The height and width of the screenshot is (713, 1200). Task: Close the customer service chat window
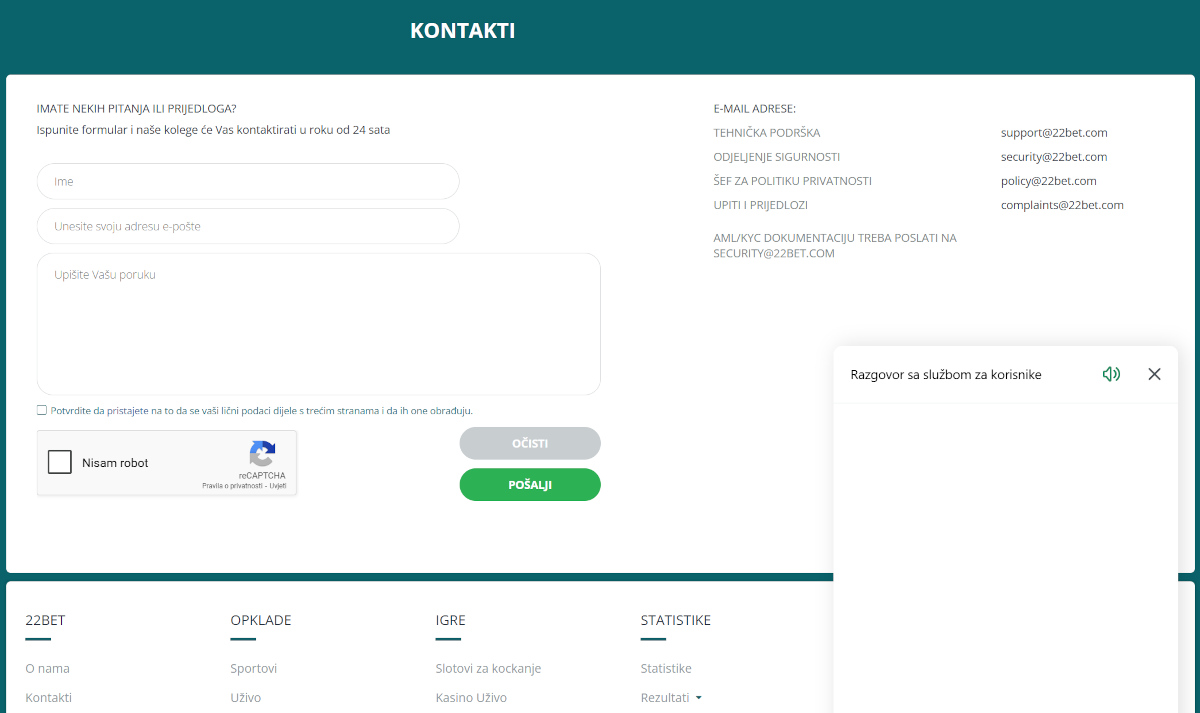[x=1154, y=374]
